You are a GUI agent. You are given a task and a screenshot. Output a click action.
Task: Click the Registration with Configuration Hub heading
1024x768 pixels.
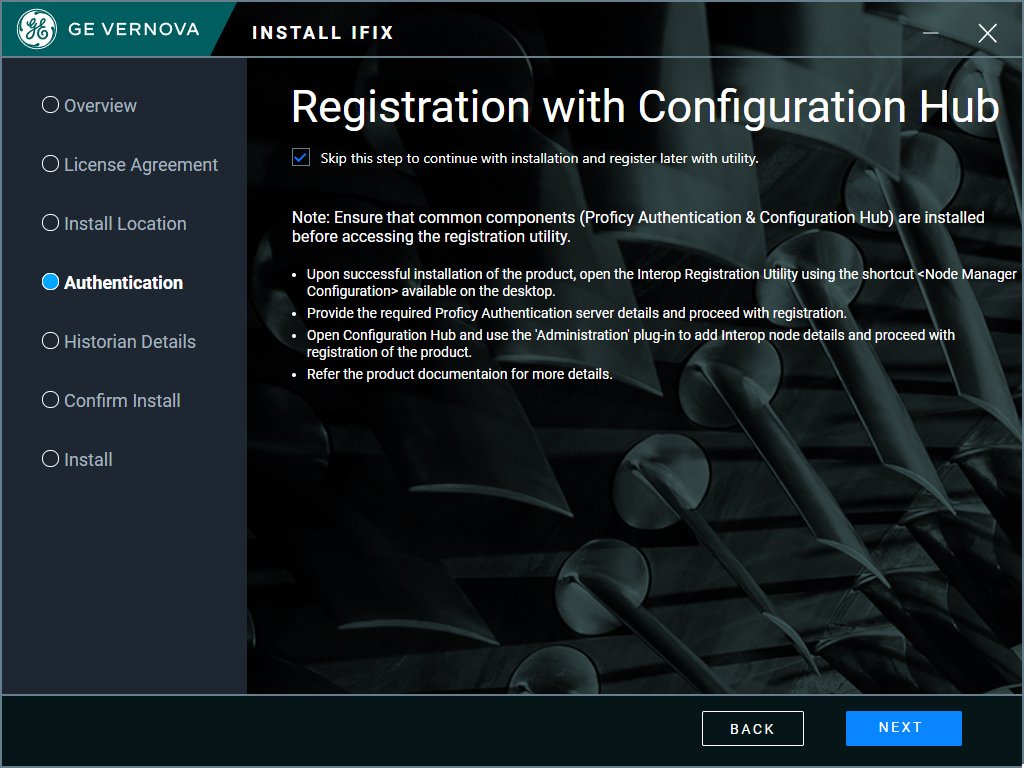tap(645, 106)
